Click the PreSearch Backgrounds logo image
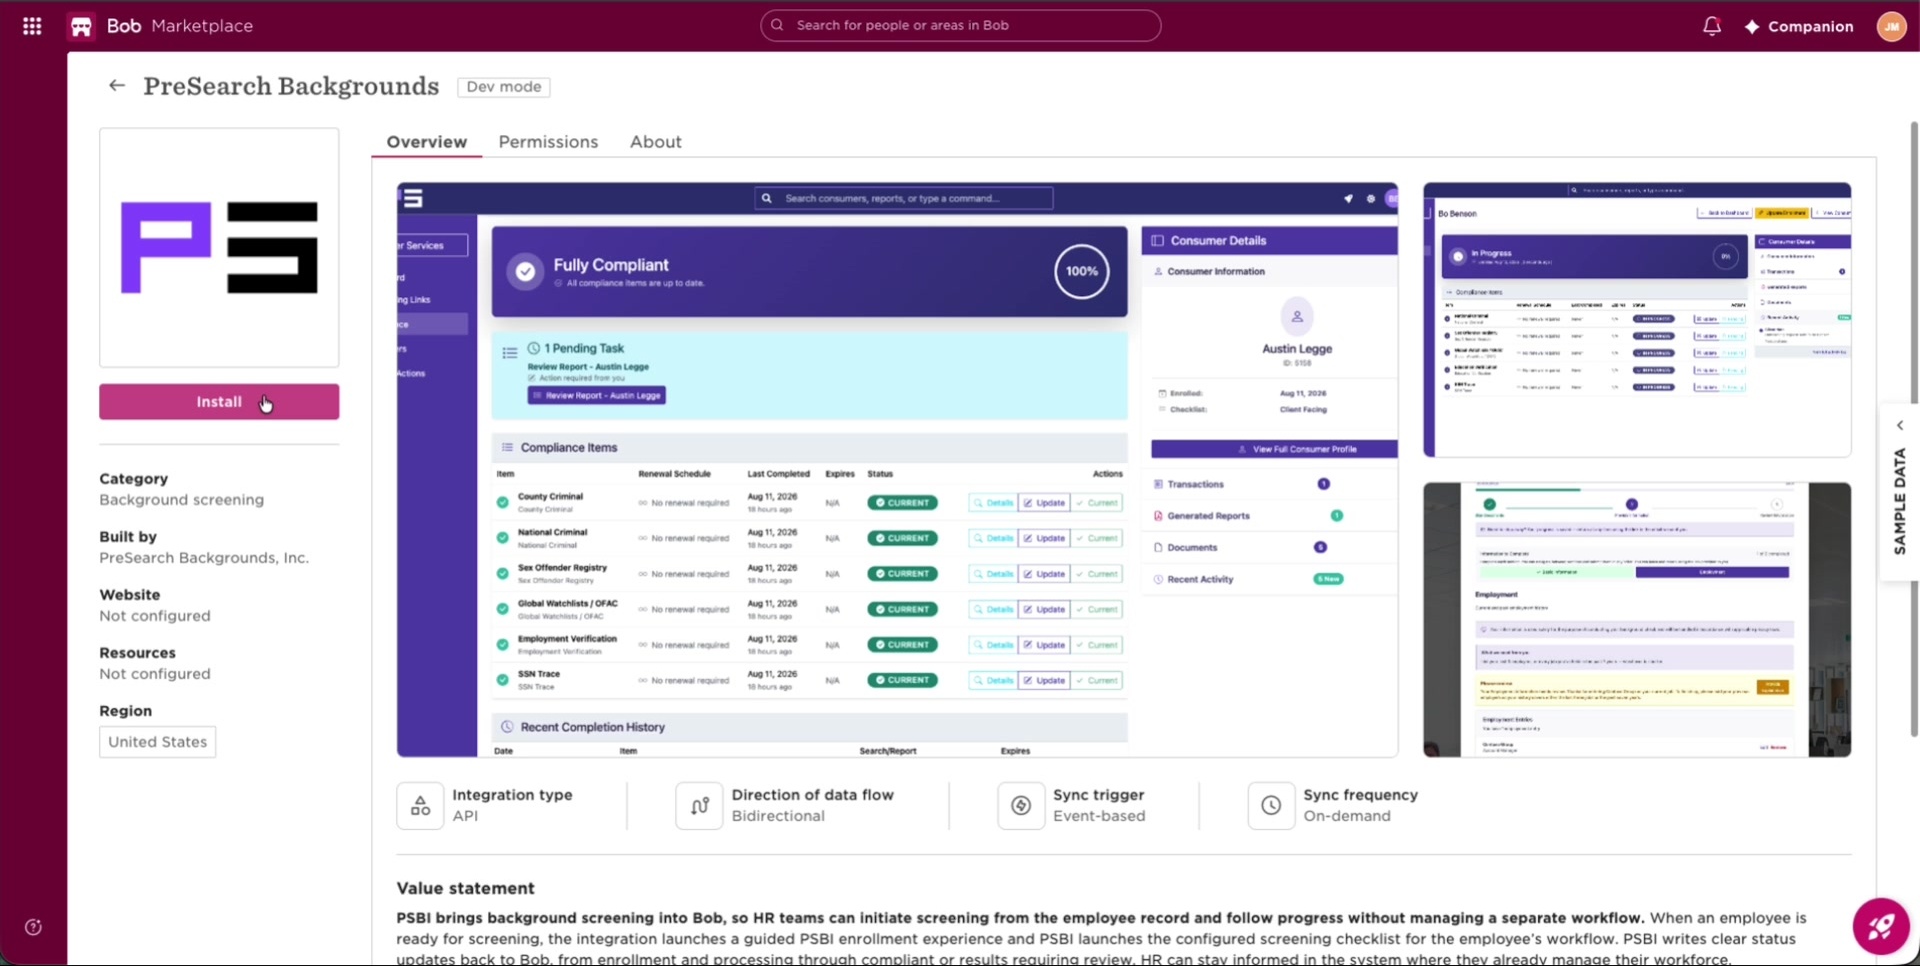Screen dimensions: 1920x966 [219, 247]
